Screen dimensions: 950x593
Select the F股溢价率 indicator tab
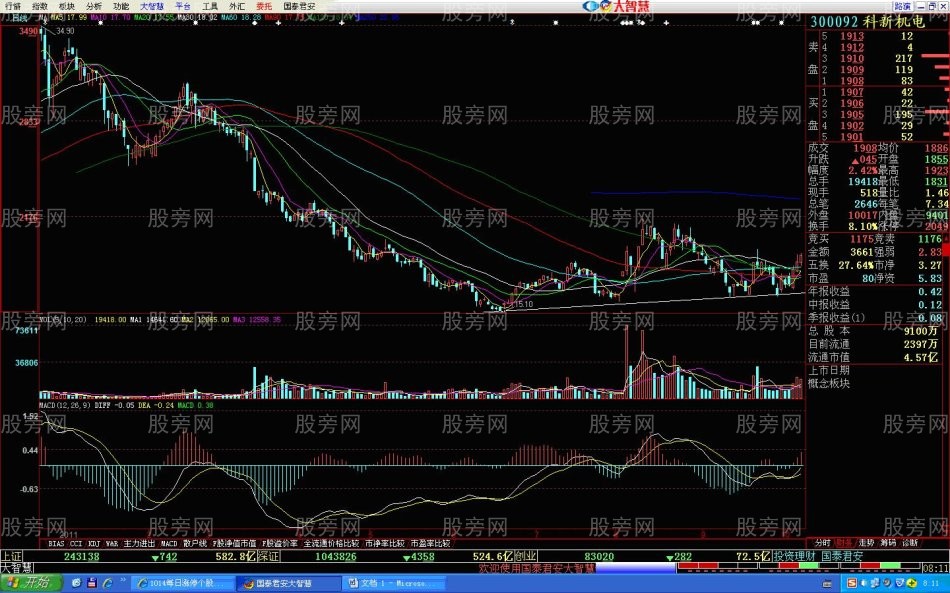click(279, 543)
